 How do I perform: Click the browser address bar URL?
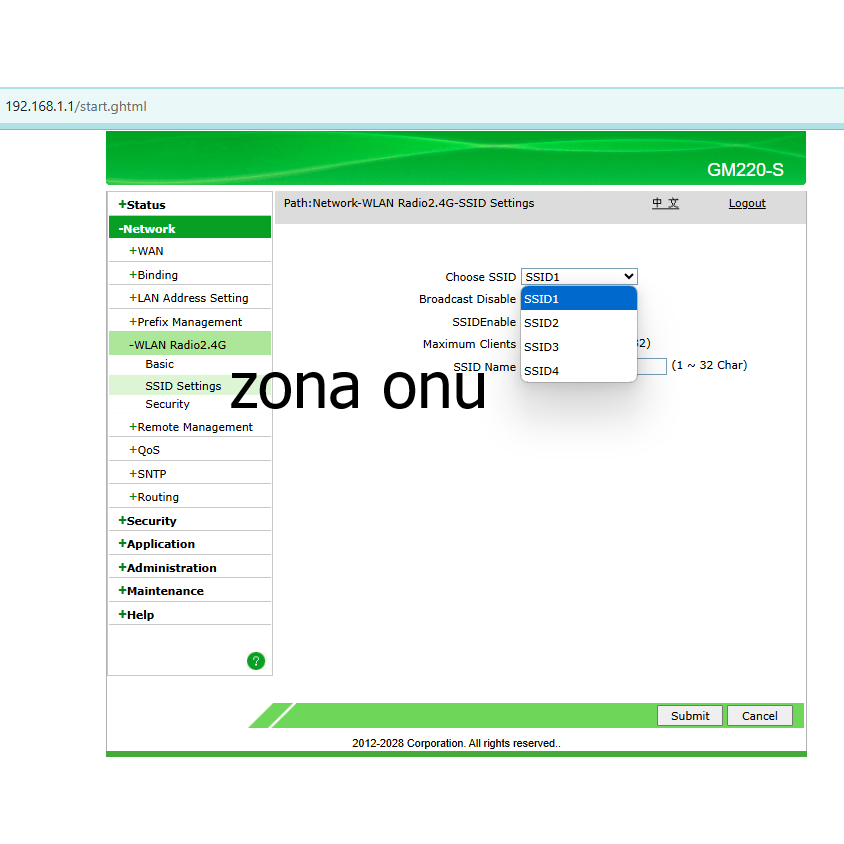click(x=76, y=106)
